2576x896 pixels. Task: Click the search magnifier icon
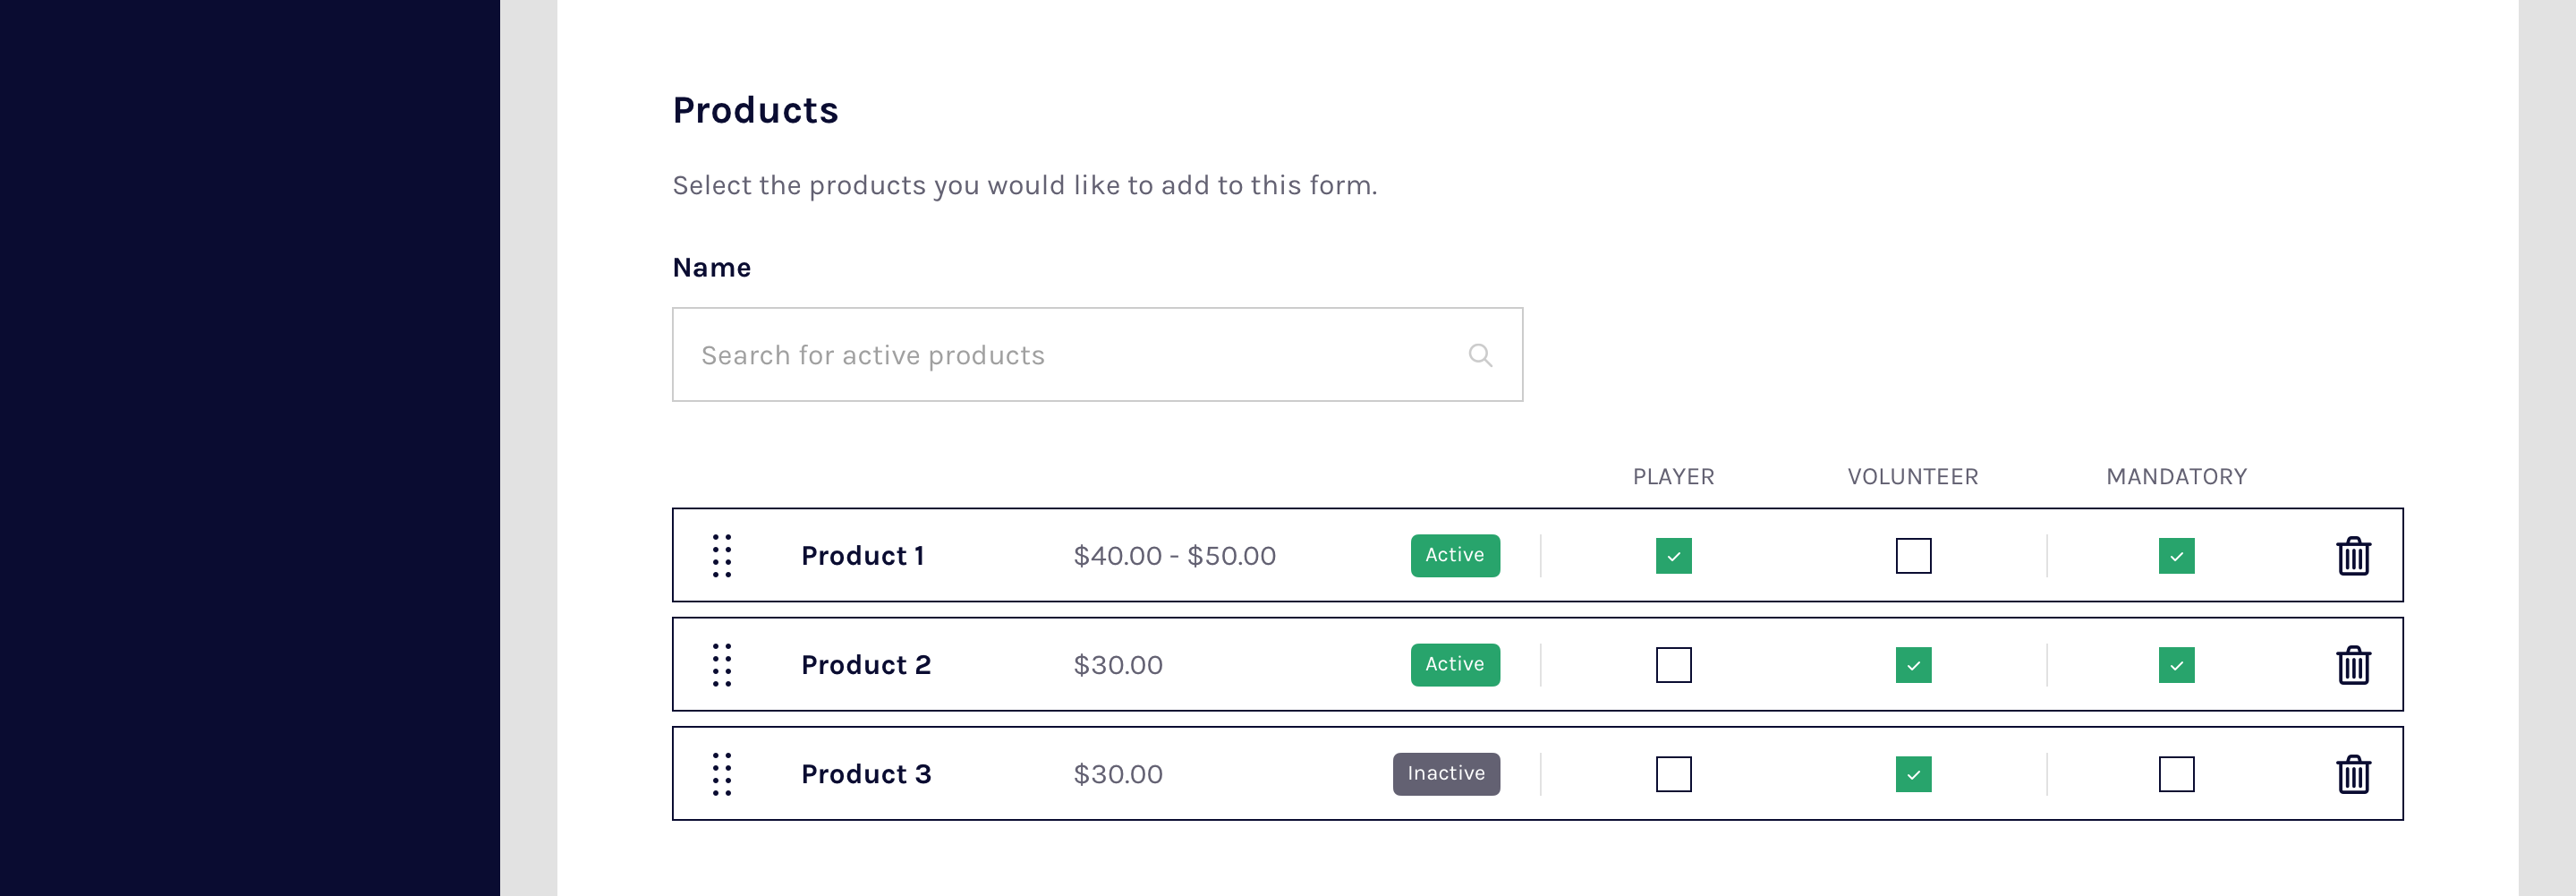(x=1480, y=355)
